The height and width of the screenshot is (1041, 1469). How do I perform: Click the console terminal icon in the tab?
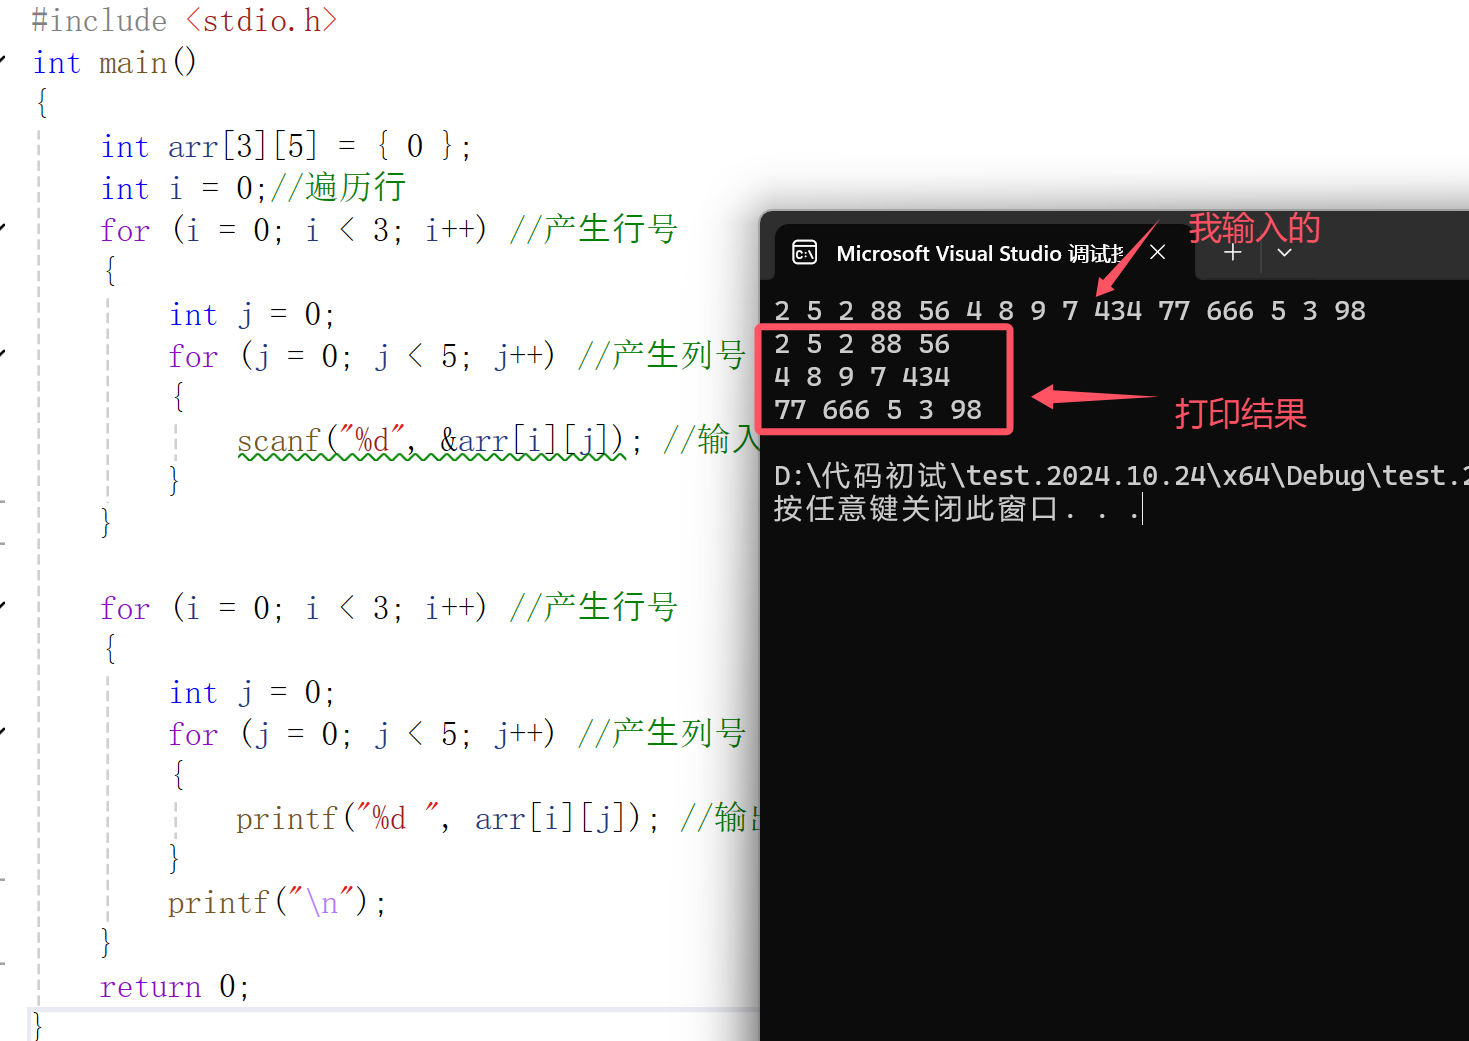click(x=804, y=253)
